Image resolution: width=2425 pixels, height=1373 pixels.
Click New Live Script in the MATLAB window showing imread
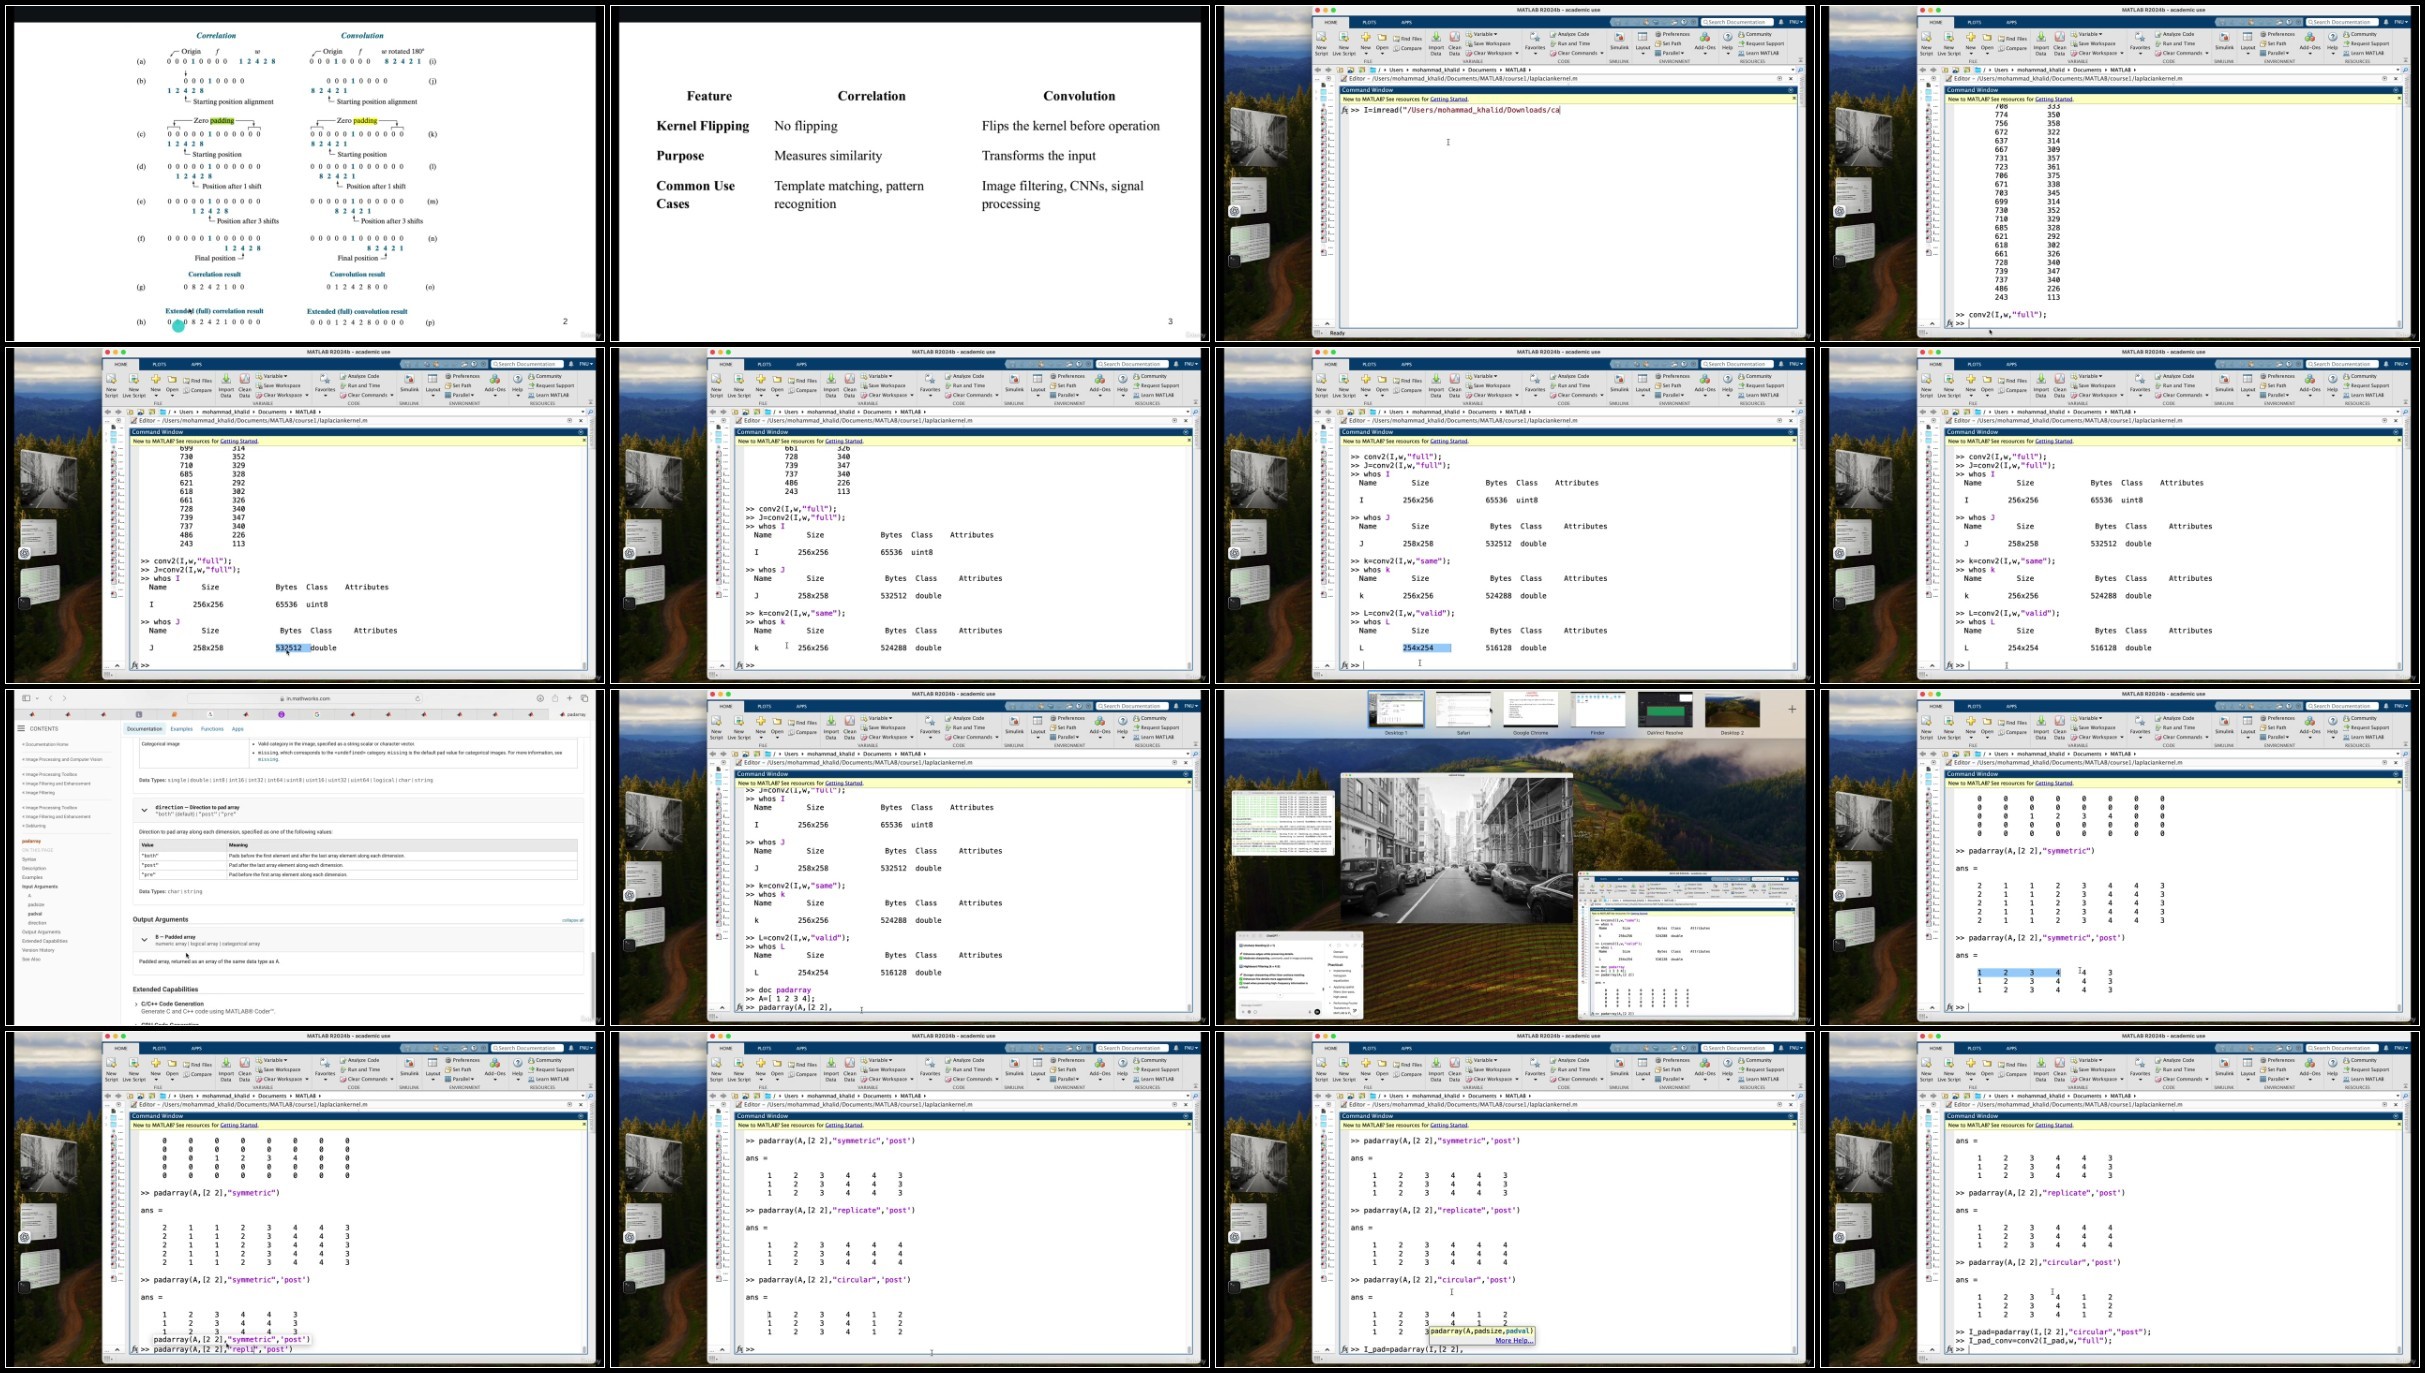click(1343, 43)
